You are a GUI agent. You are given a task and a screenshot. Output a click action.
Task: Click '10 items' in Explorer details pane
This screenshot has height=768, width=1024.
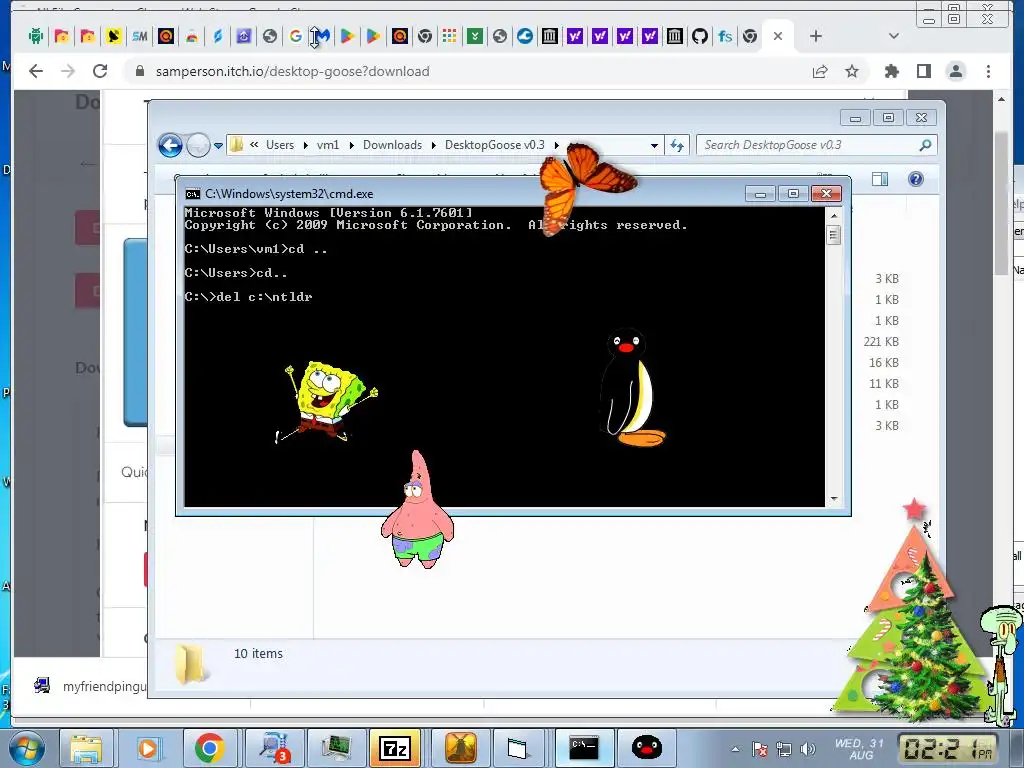pos(258,653)
